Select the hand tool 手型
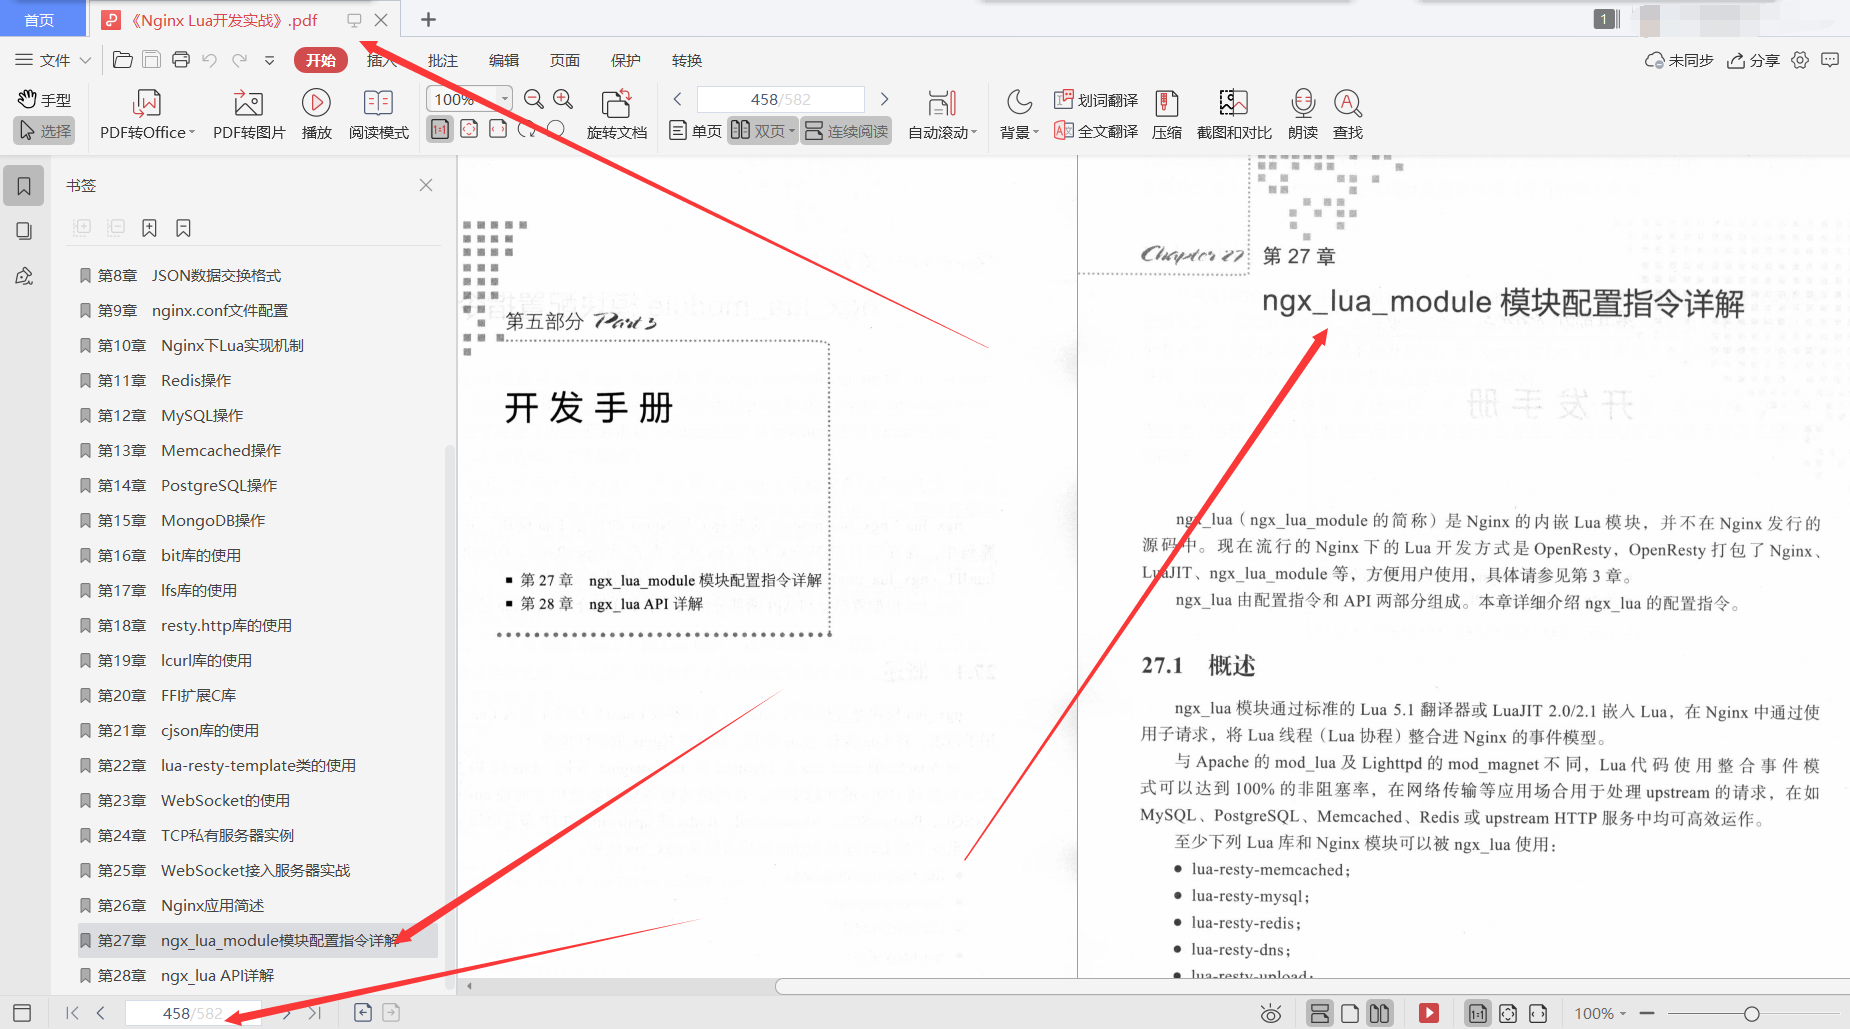The width and height of the screenshot is (1850, 1029). (x=45, y=99)
